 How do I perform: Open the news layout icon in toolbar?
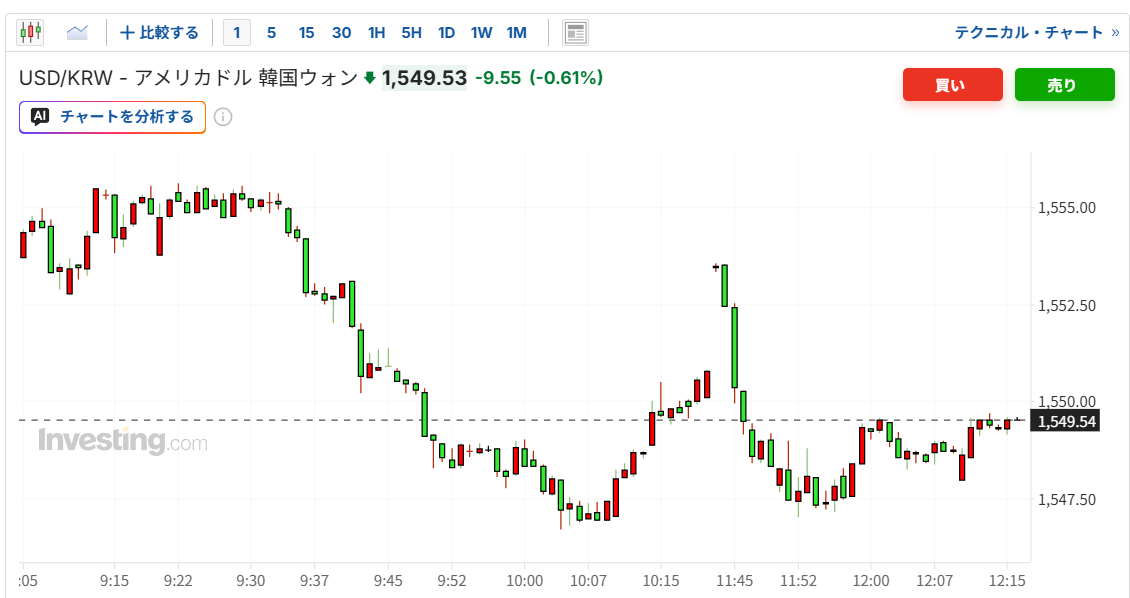(575, 32)
